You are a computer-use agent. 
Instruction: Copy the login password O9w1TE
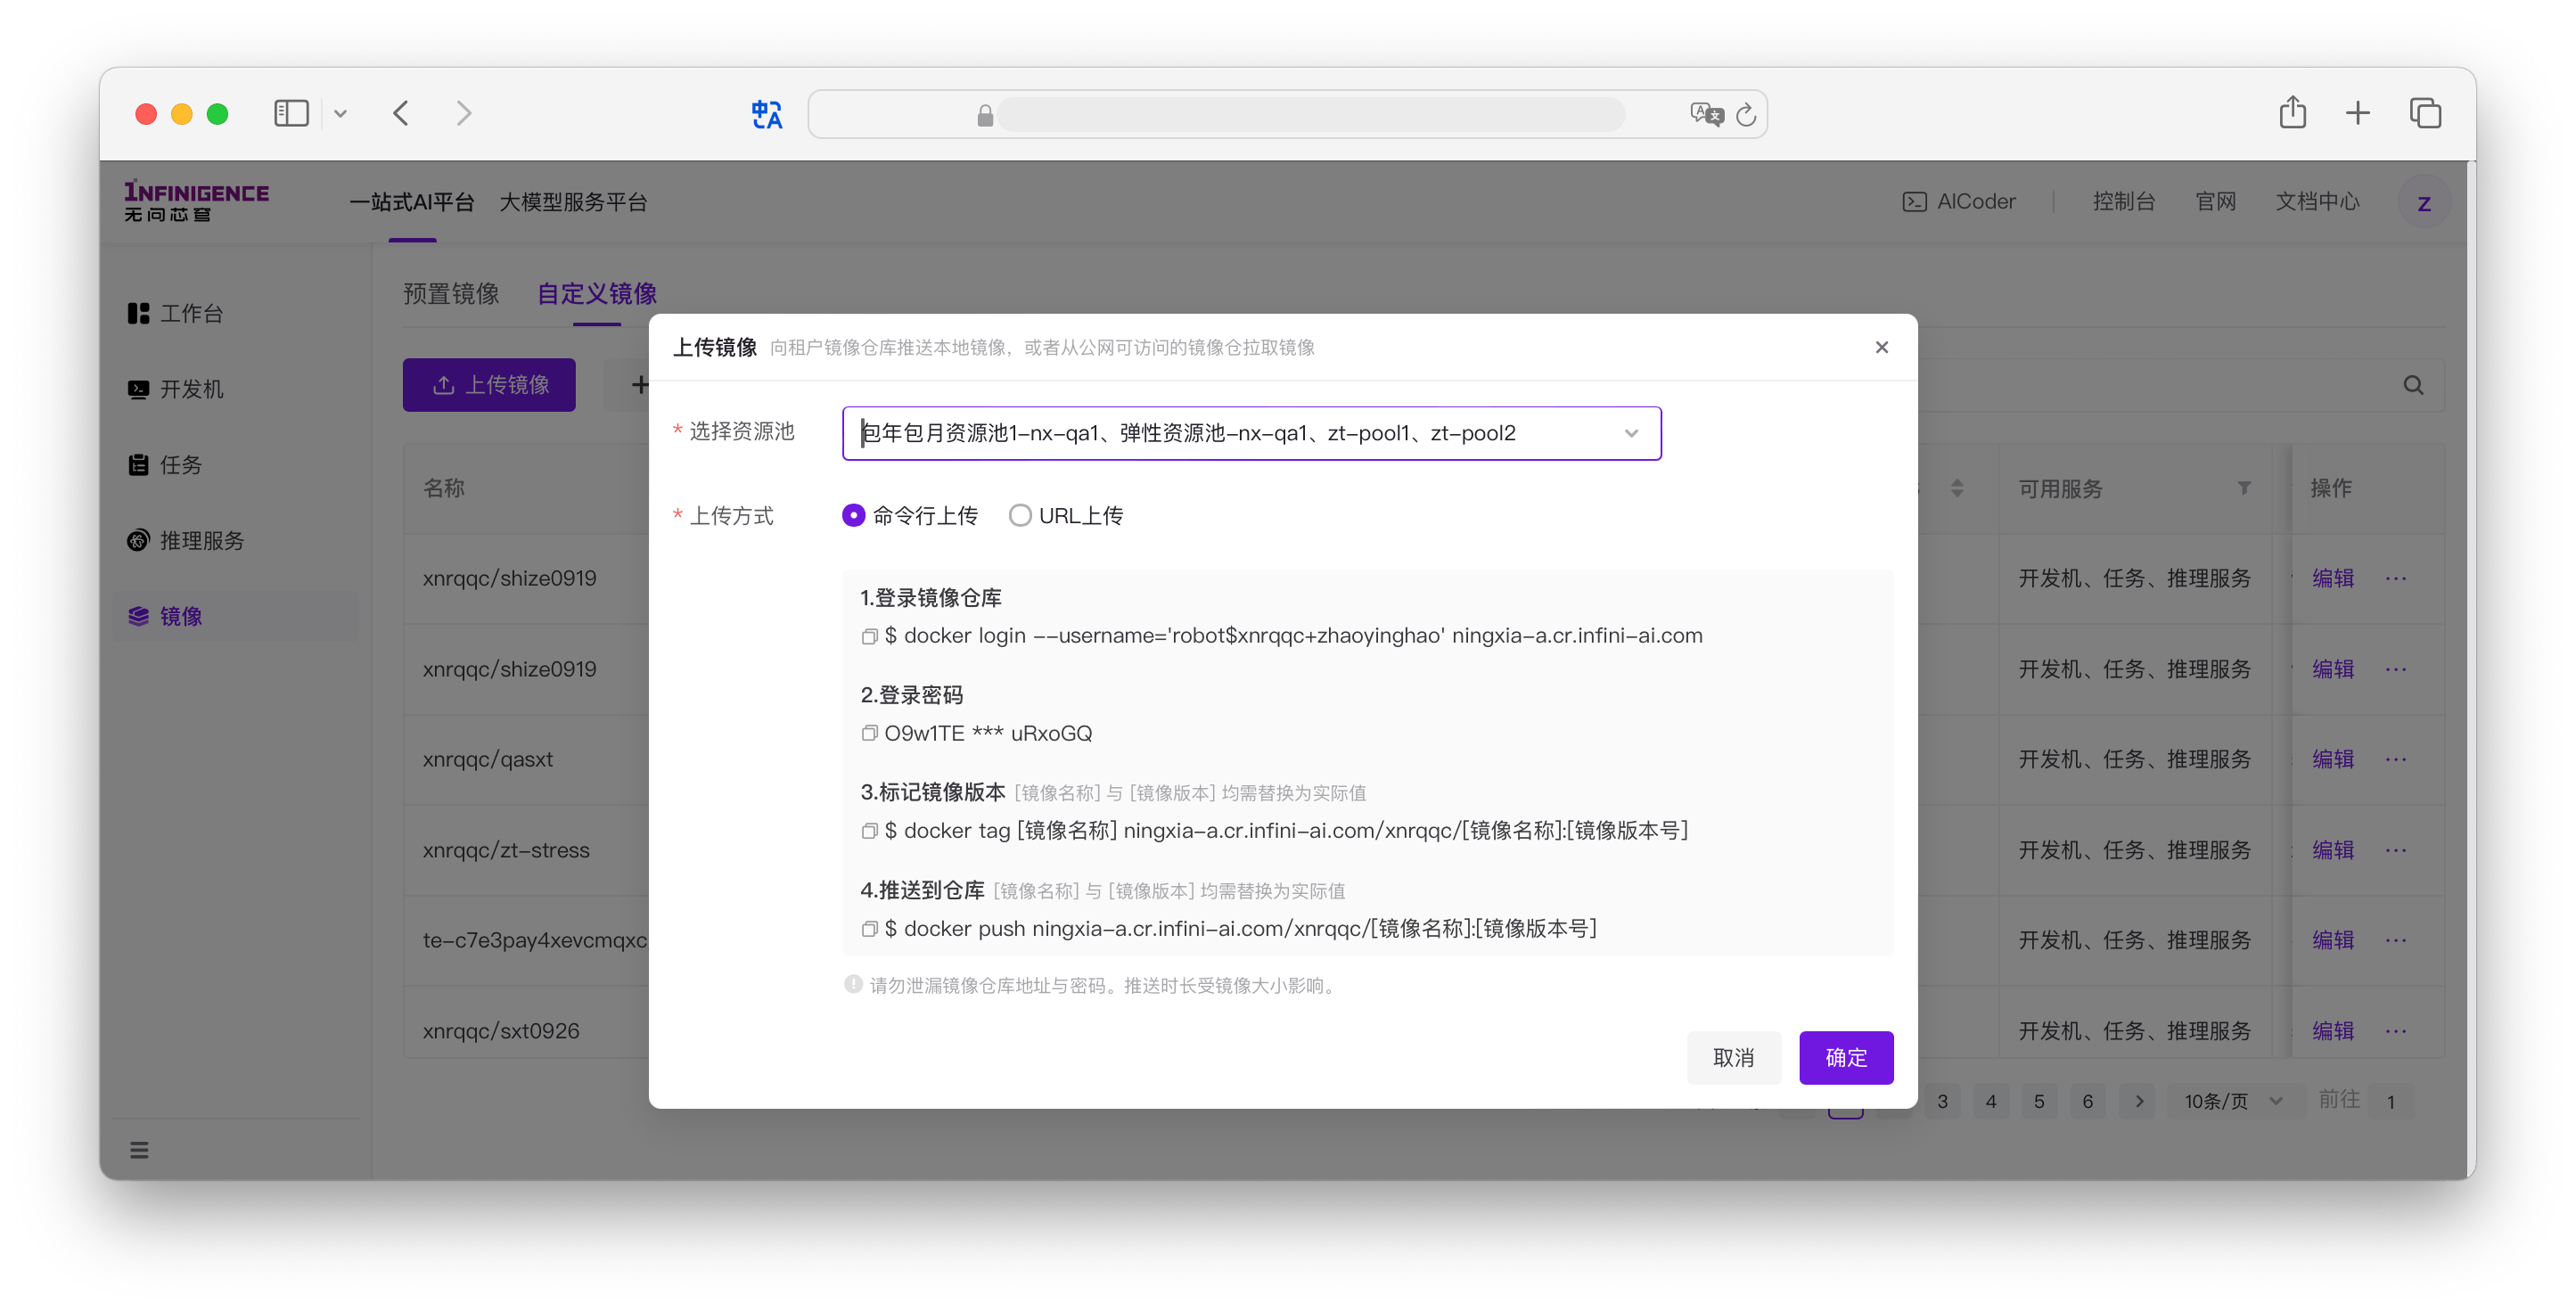tap(869, 733)
